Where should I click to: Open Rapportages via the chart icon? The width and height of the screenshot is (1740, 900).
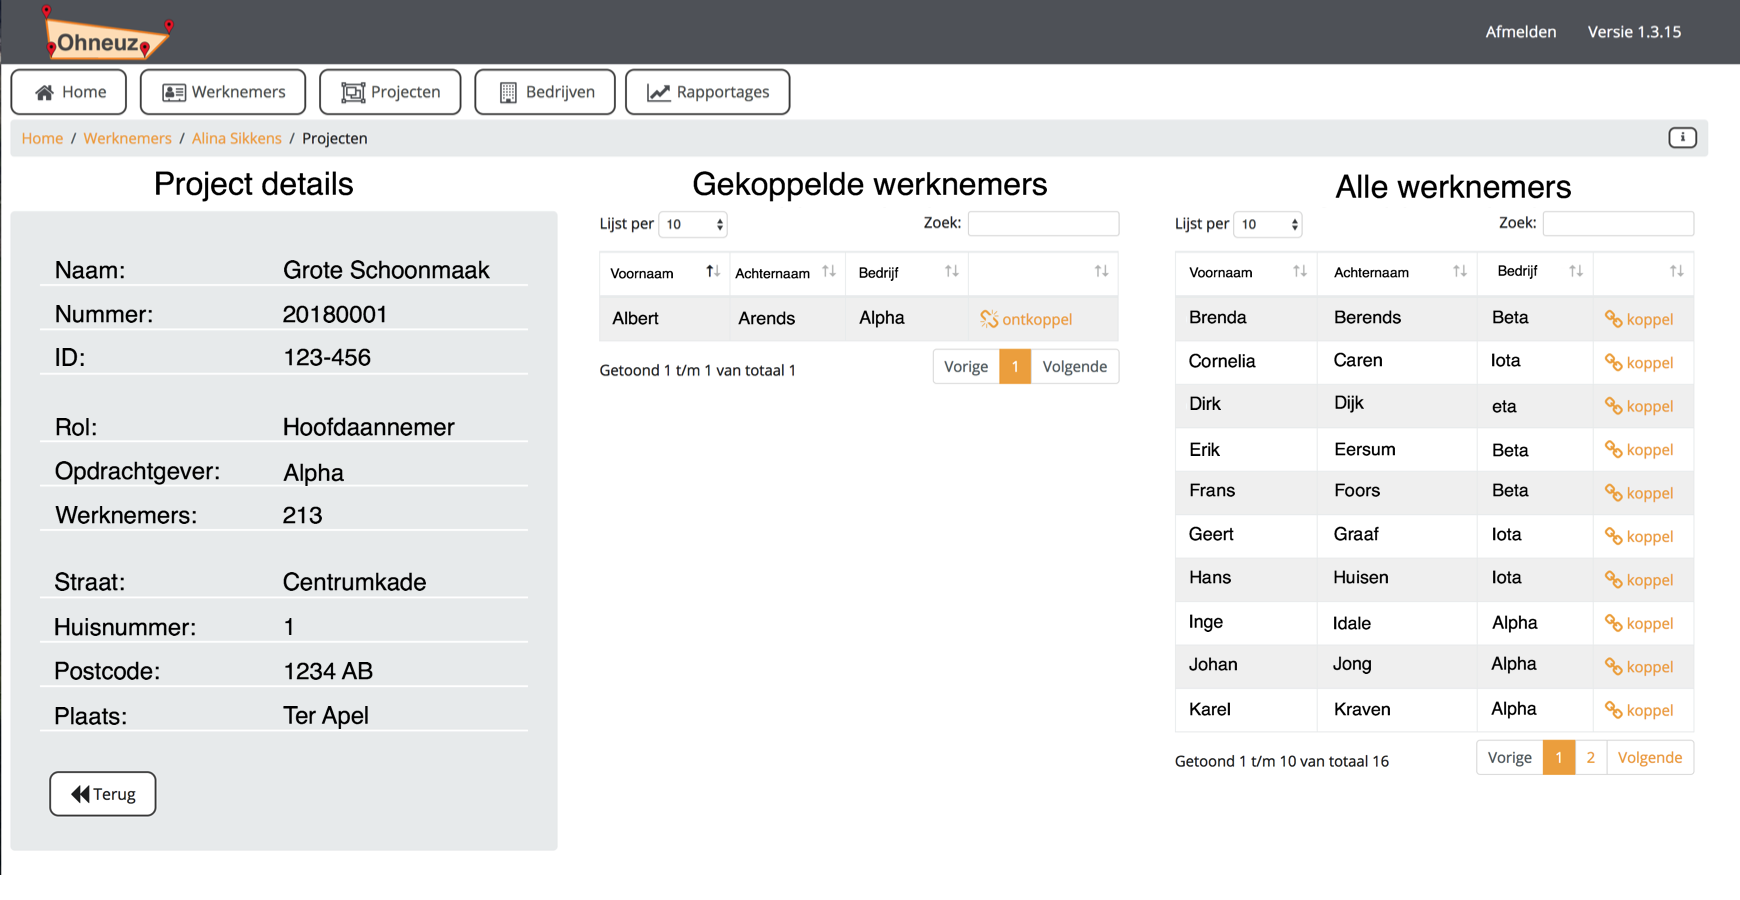click(x=659, y=91)
